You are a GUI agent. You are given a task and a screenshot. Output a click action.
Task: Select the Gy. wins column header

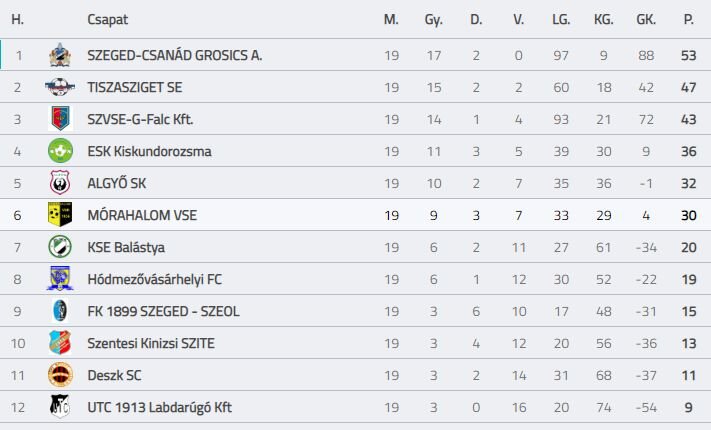(433, 20)
